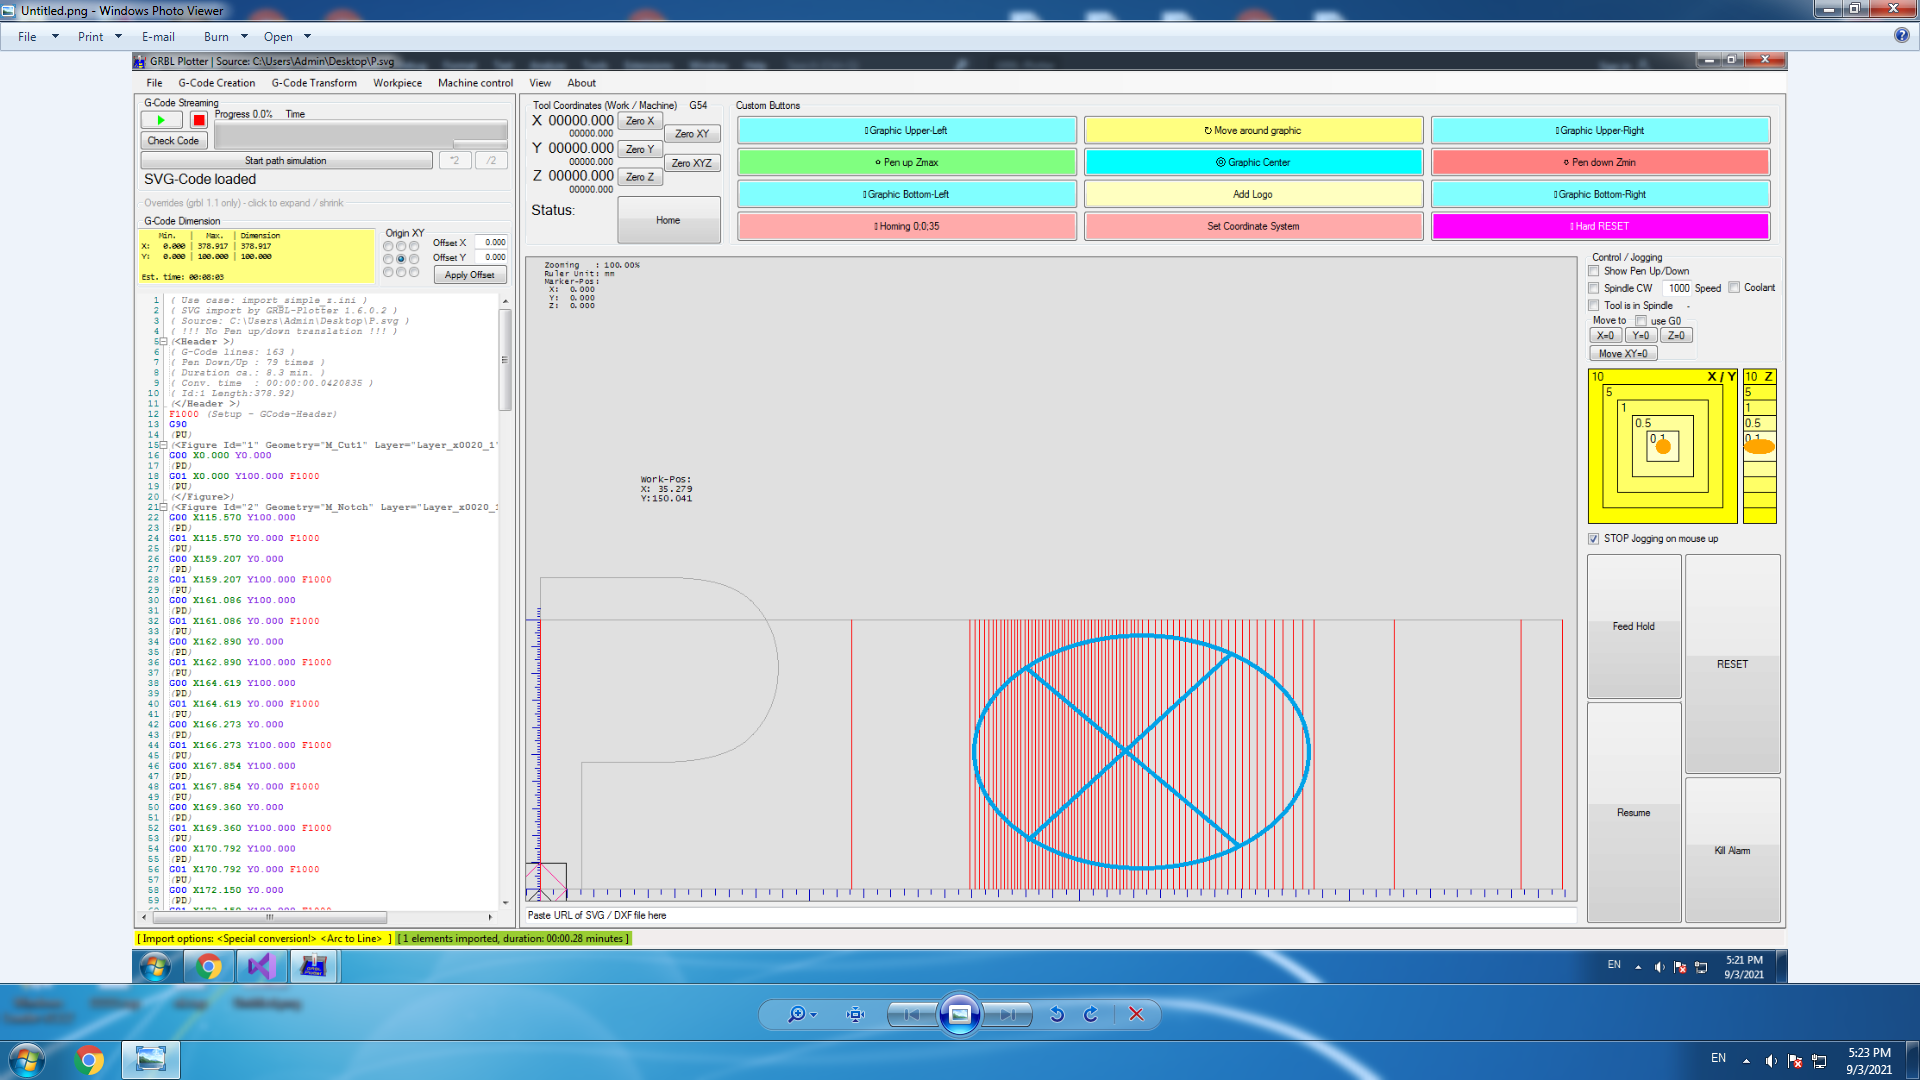Open the Machine control menu
Viewport: 1920px width, 1080px height.
point(474,83)
